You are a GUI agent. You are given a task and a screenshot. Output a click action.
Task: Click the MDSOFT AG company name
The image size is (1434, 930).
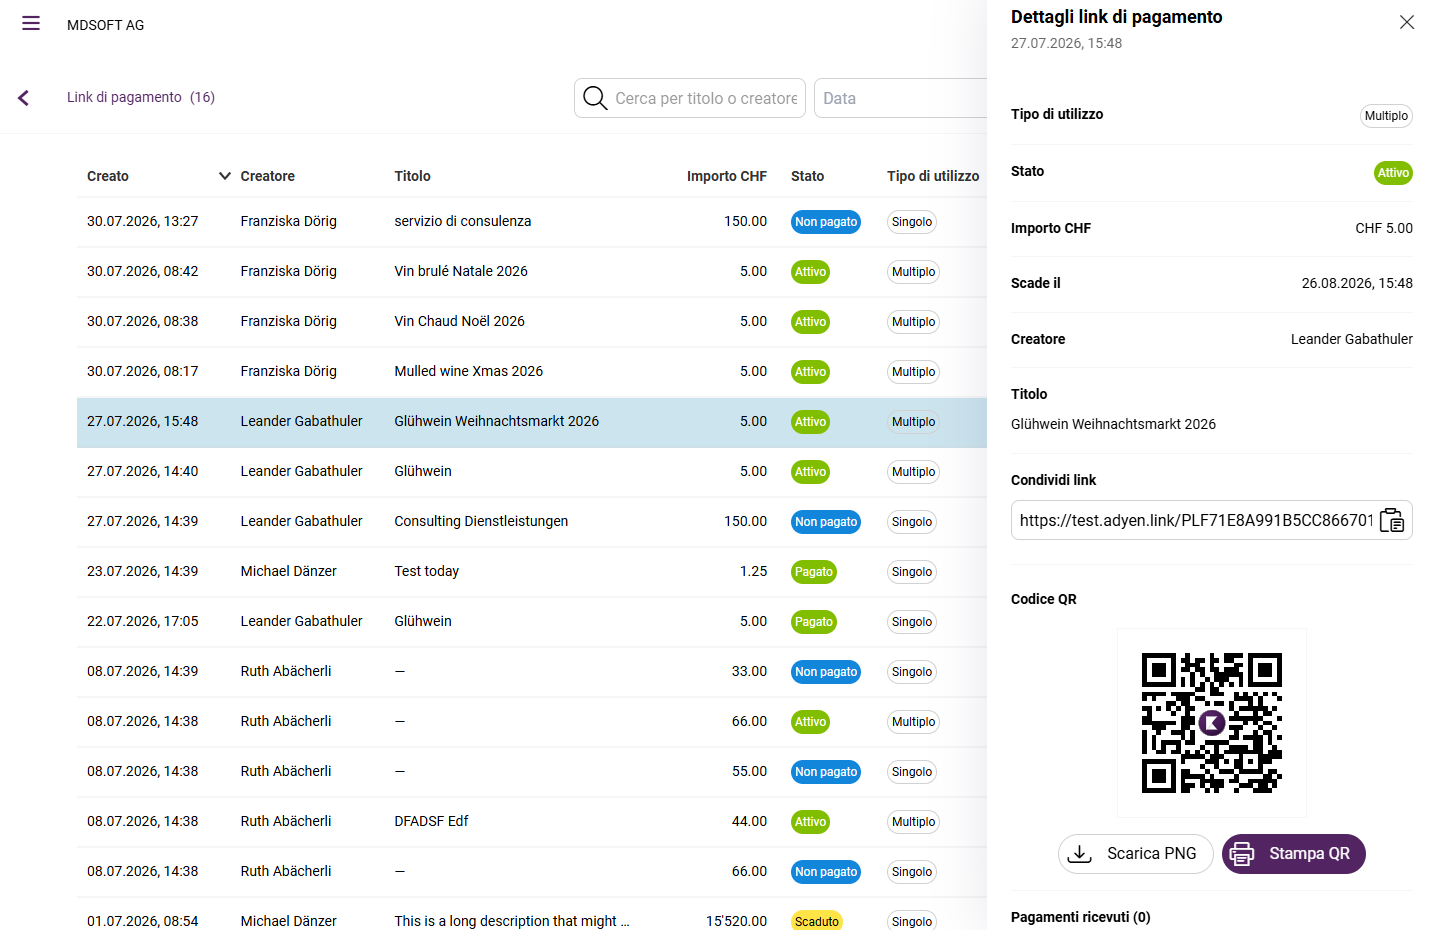coord(105,25)
